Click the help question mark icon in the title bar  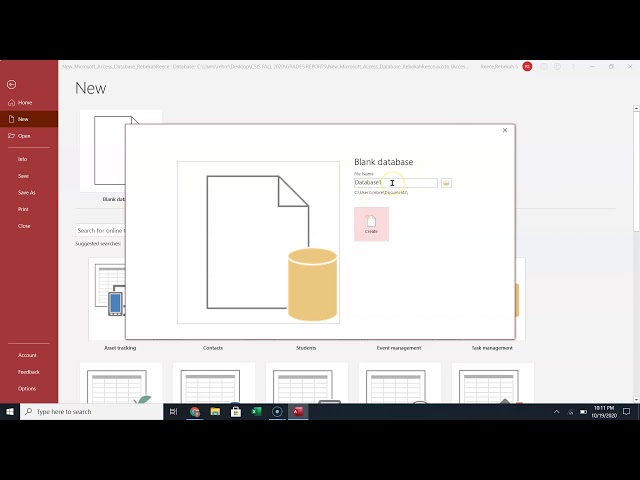573,67
